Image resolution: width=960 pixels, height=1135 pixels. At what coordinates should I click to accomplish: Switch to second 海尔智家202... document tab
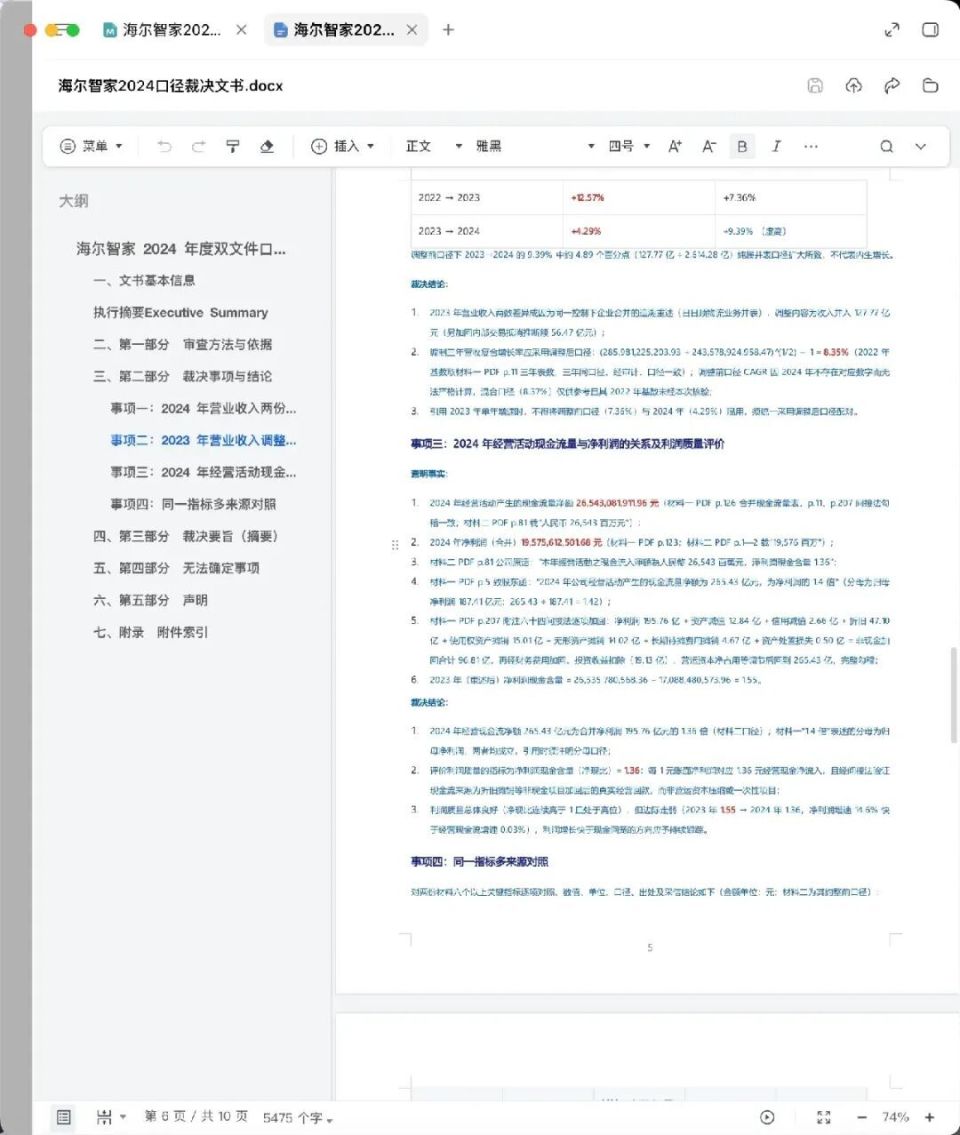pos(335,30)
